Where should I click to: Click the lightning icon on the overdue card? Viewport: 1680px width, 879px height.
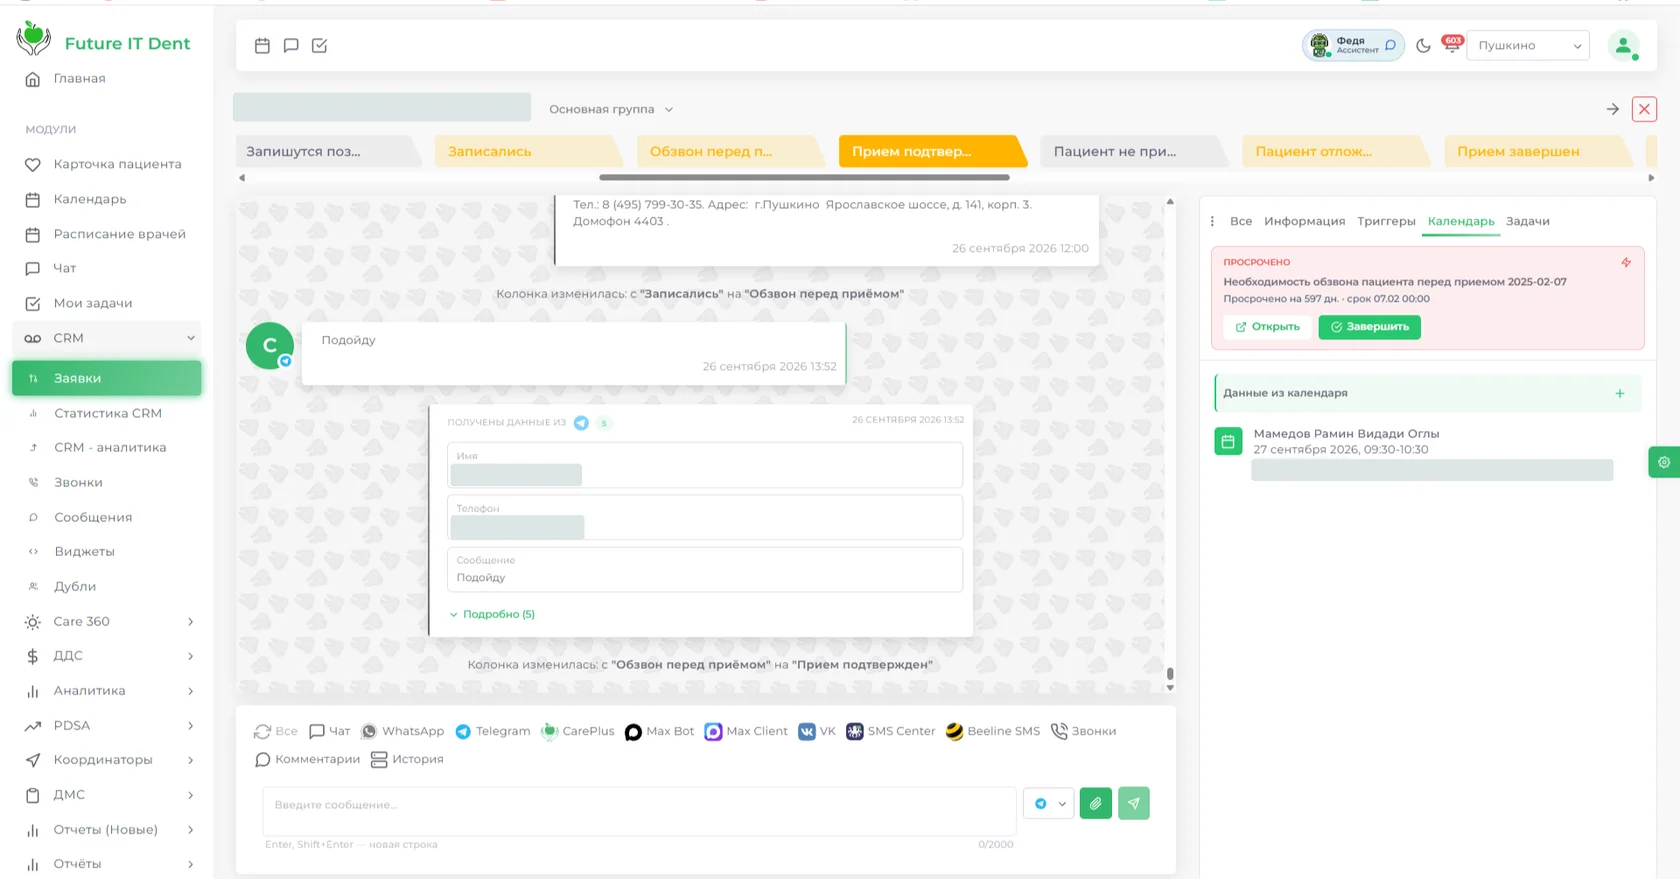(x=1626, y=263)
